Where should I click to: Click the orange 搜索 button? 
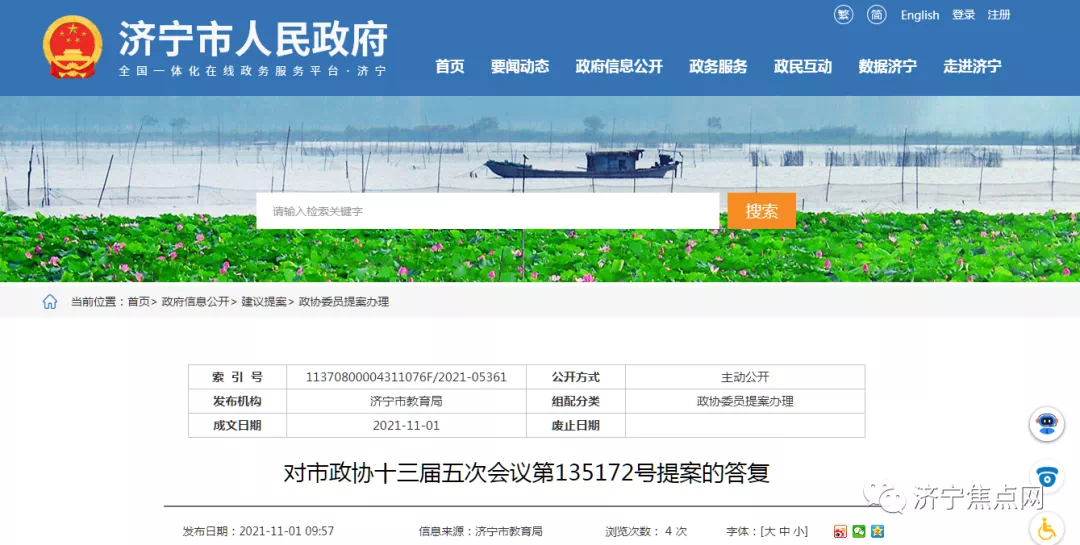(762, 211)
